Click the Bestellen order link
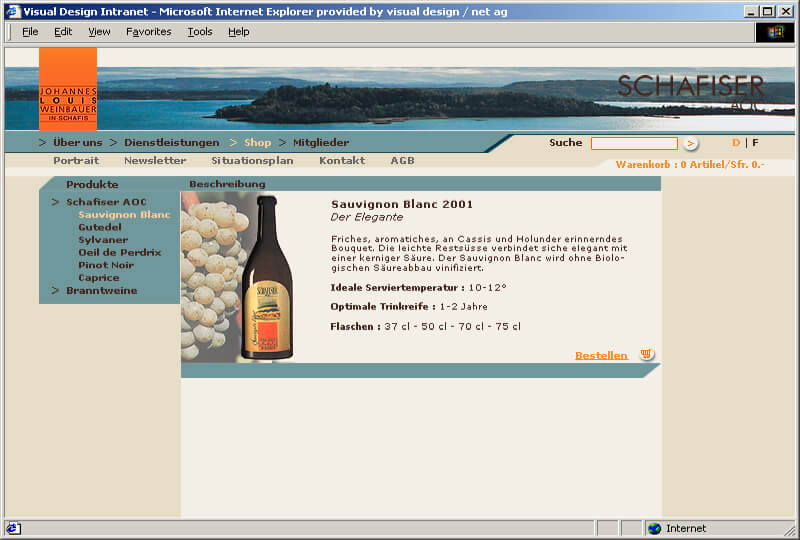This screenshot has height=540, width=800. 601,355
